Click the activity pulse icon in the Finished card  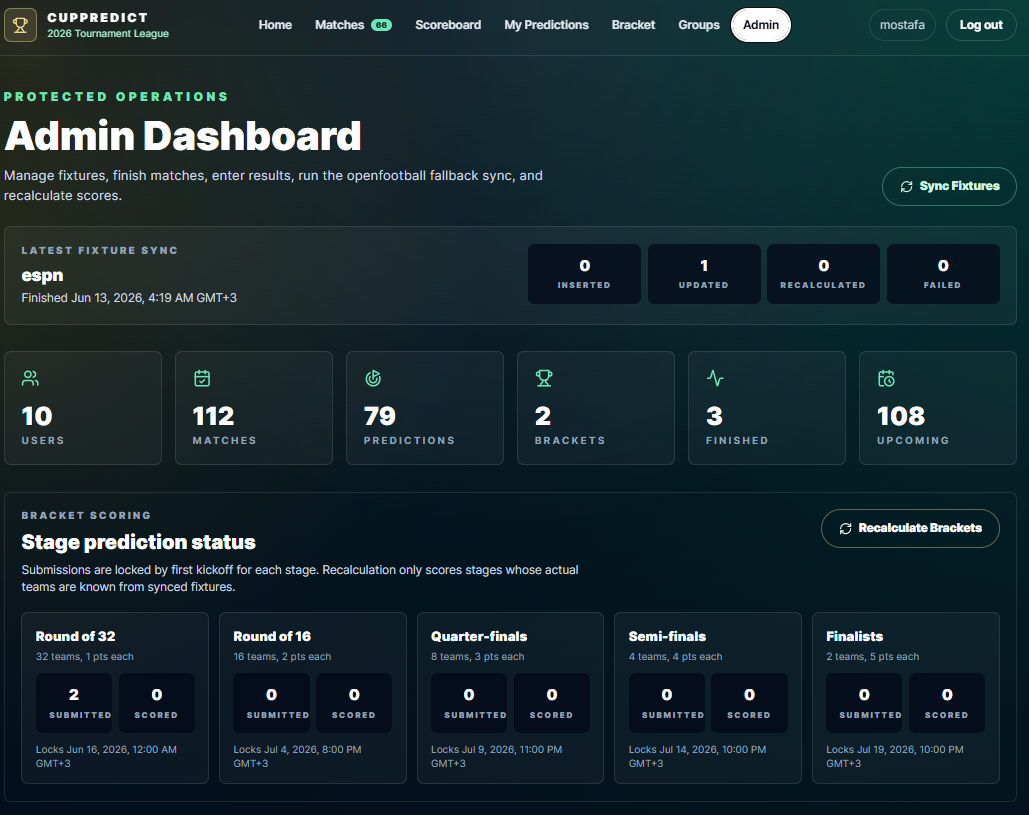pos(715,378)
